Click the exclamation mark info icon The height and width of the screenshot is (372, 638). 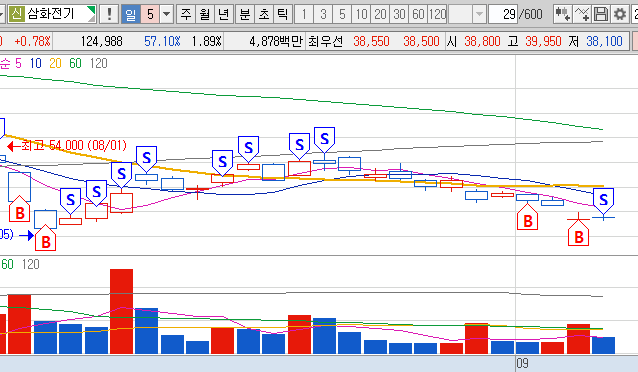click(x=109, y=15)
